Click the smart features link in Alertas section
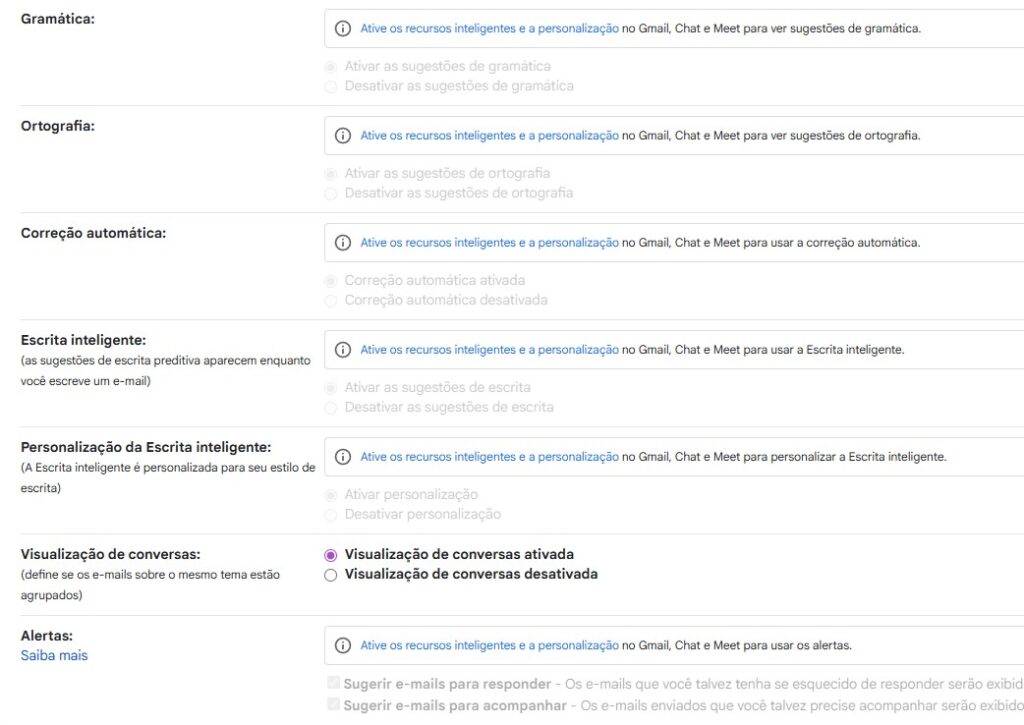This screenshot has width=1024, height=725. [488, 644]
